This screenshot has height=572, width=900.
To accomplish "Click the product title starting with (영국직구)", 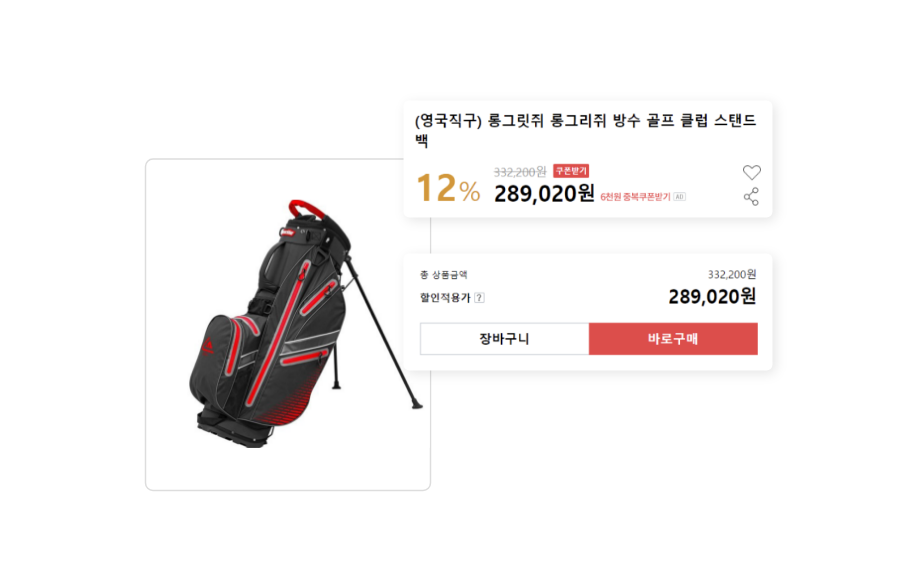I will pos(585,130).
